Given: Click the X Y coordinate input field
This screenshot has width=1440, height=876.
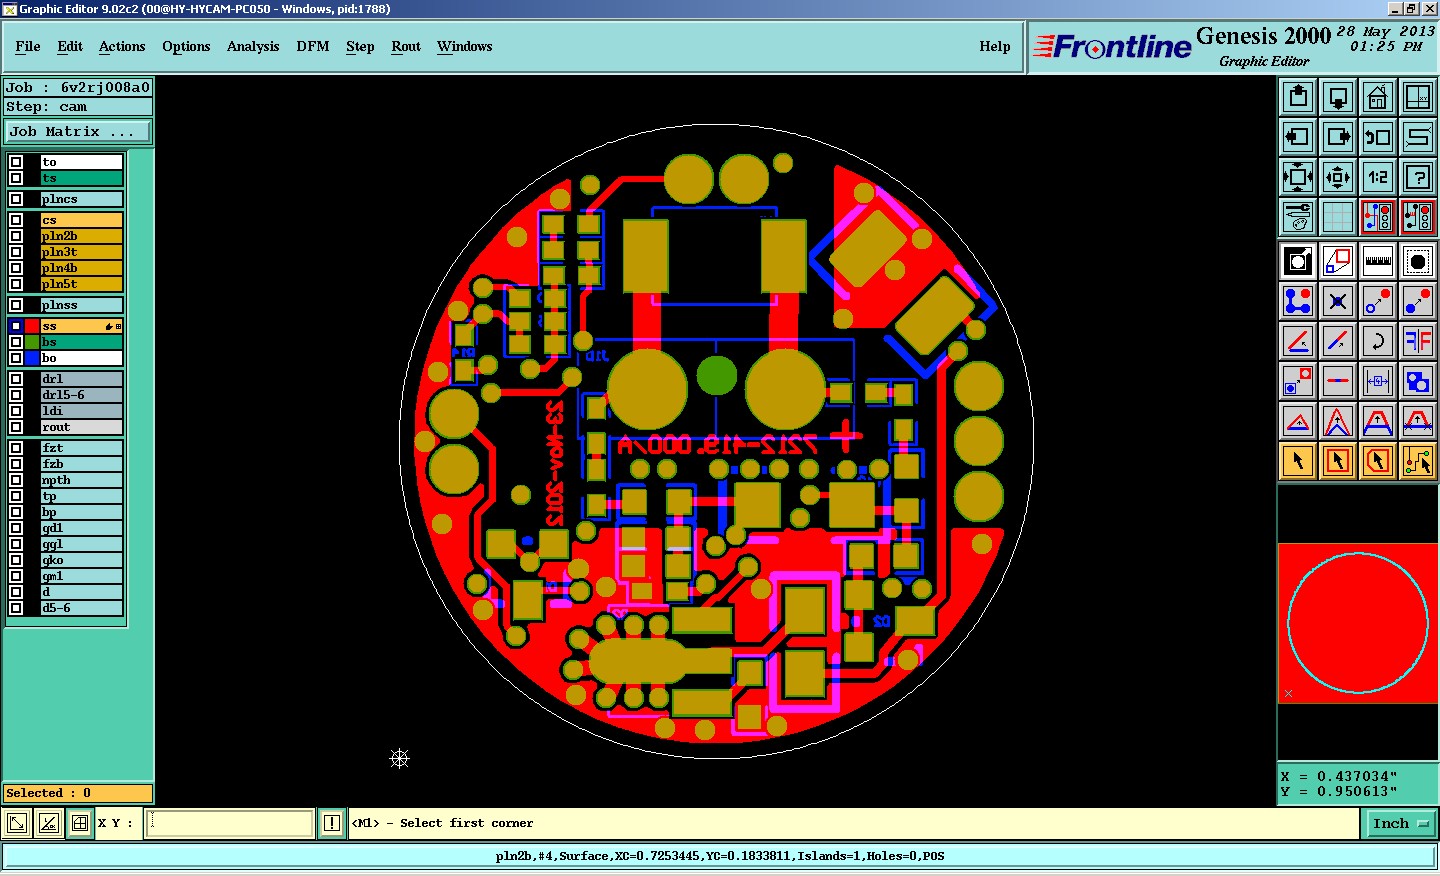Looking at the screenshot, I should pos(230,823).
